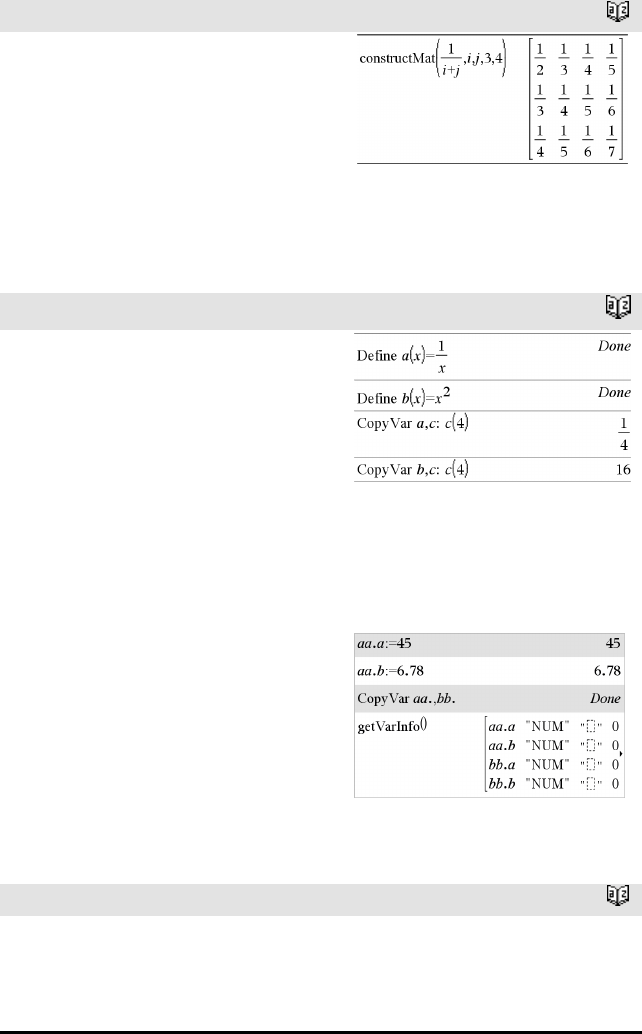Select the Define b(x)=x² entry
The image size is (642, 1034).
click(x=403, y=397)
